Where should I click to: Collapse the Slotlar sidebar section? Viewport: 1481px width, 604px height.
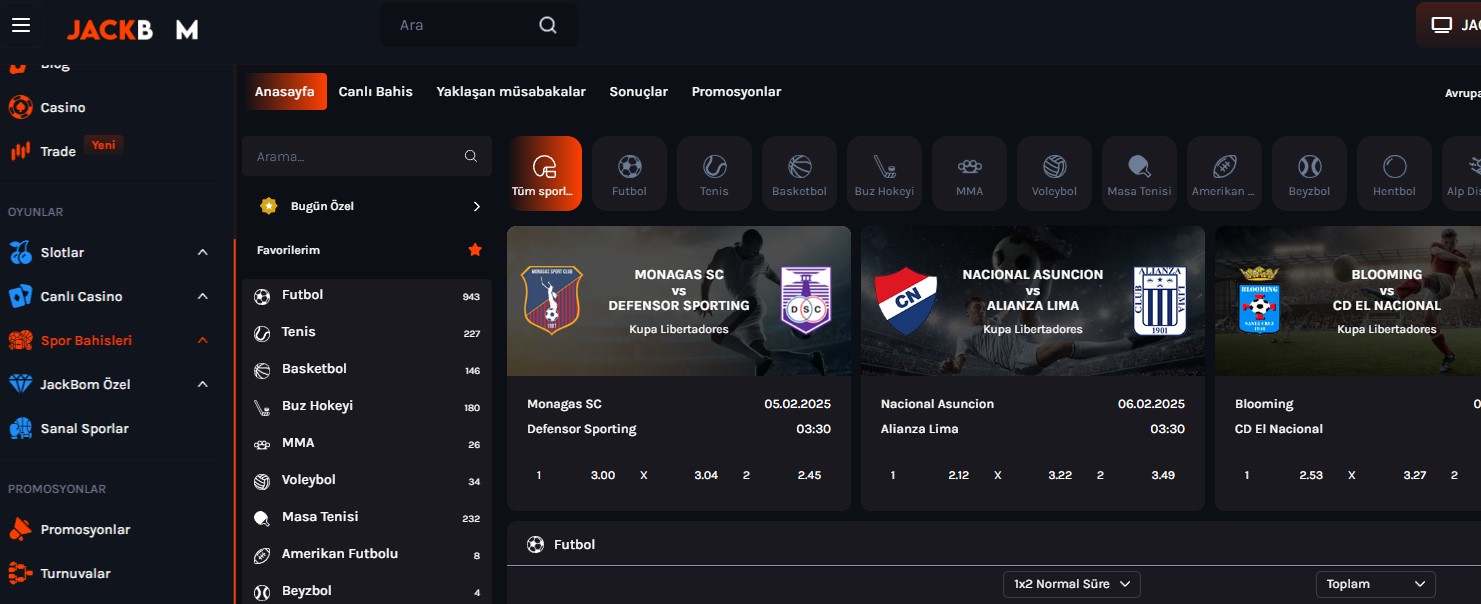203,252
